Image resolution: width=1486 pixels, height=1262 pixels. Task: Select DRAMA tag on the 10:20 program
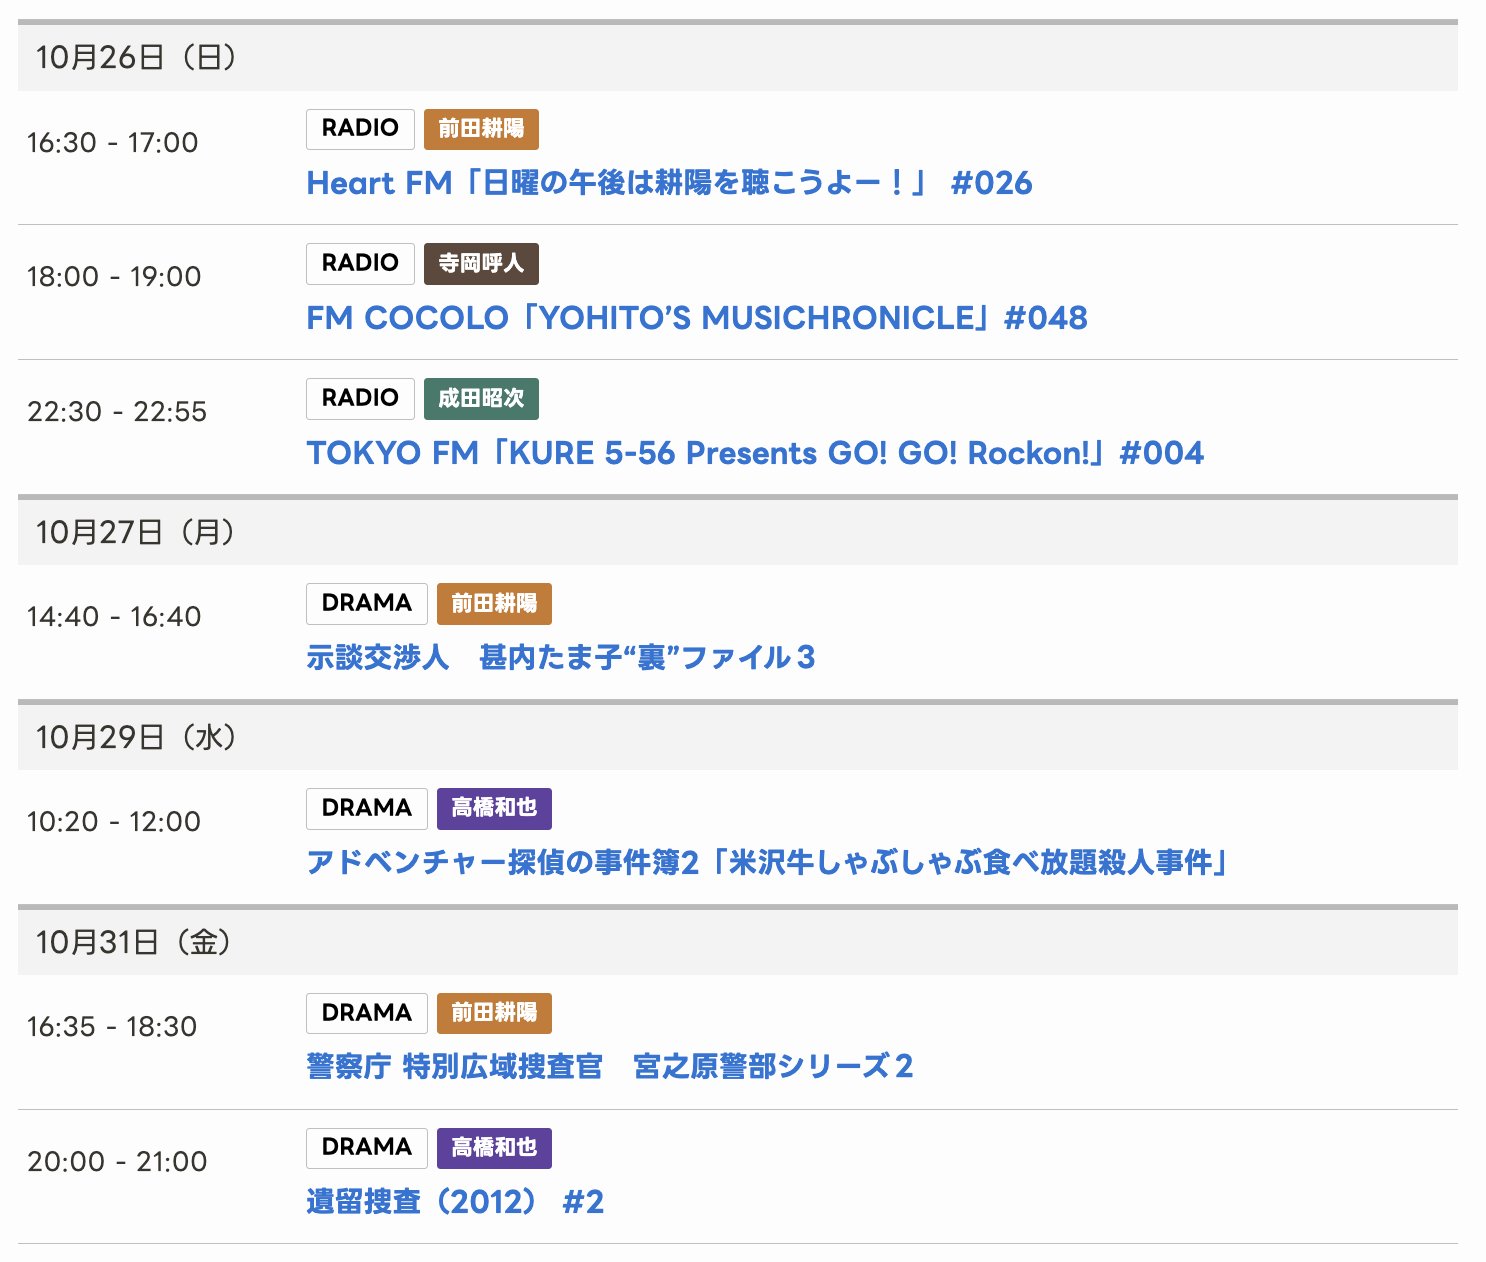click(366, 809)
